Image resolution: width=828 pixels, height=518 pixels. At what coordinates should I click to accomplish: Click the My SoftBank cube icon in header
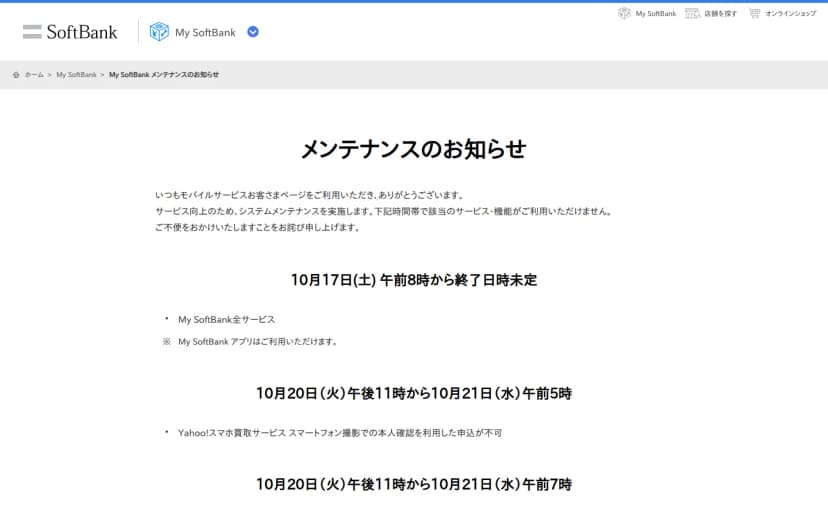pos(159,32)
